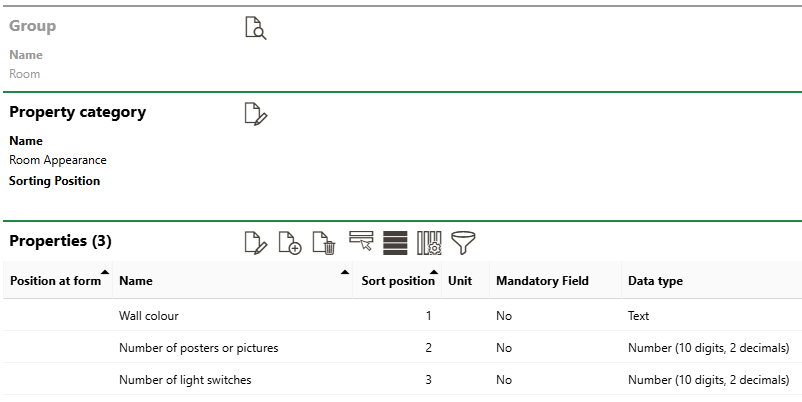Sort by the Position at form column

[57, 280]
